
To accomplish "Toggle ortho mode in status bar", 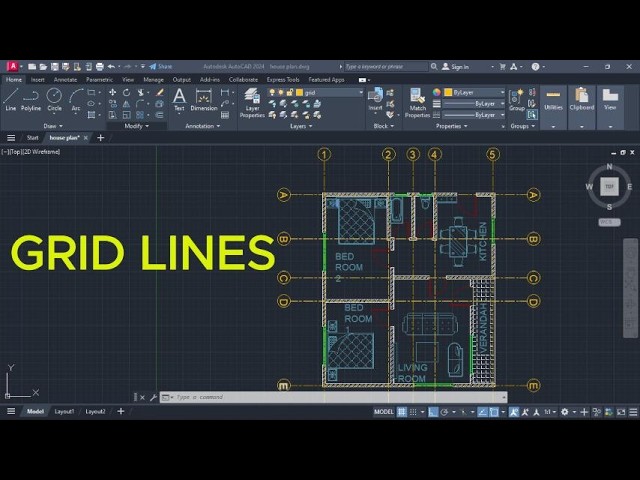I will [x=433, y=412].
